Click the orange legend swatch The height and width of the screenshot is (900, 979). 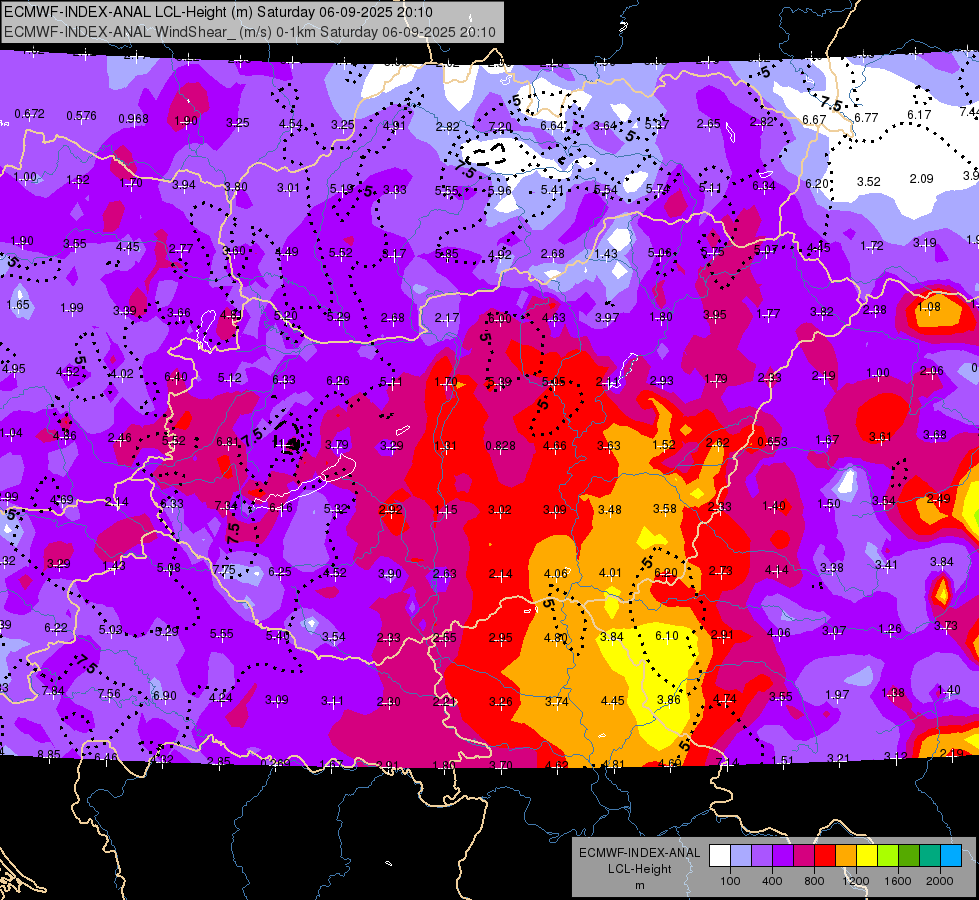pyautogui.click(x=846, y=856)
